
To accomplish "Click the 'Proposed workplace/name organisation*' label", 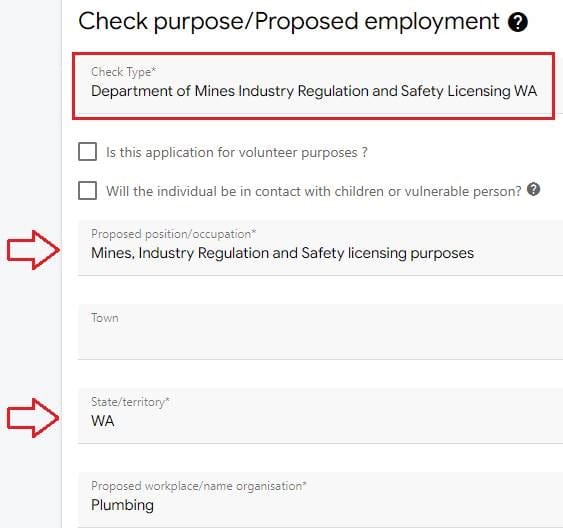I will [199, 486].
